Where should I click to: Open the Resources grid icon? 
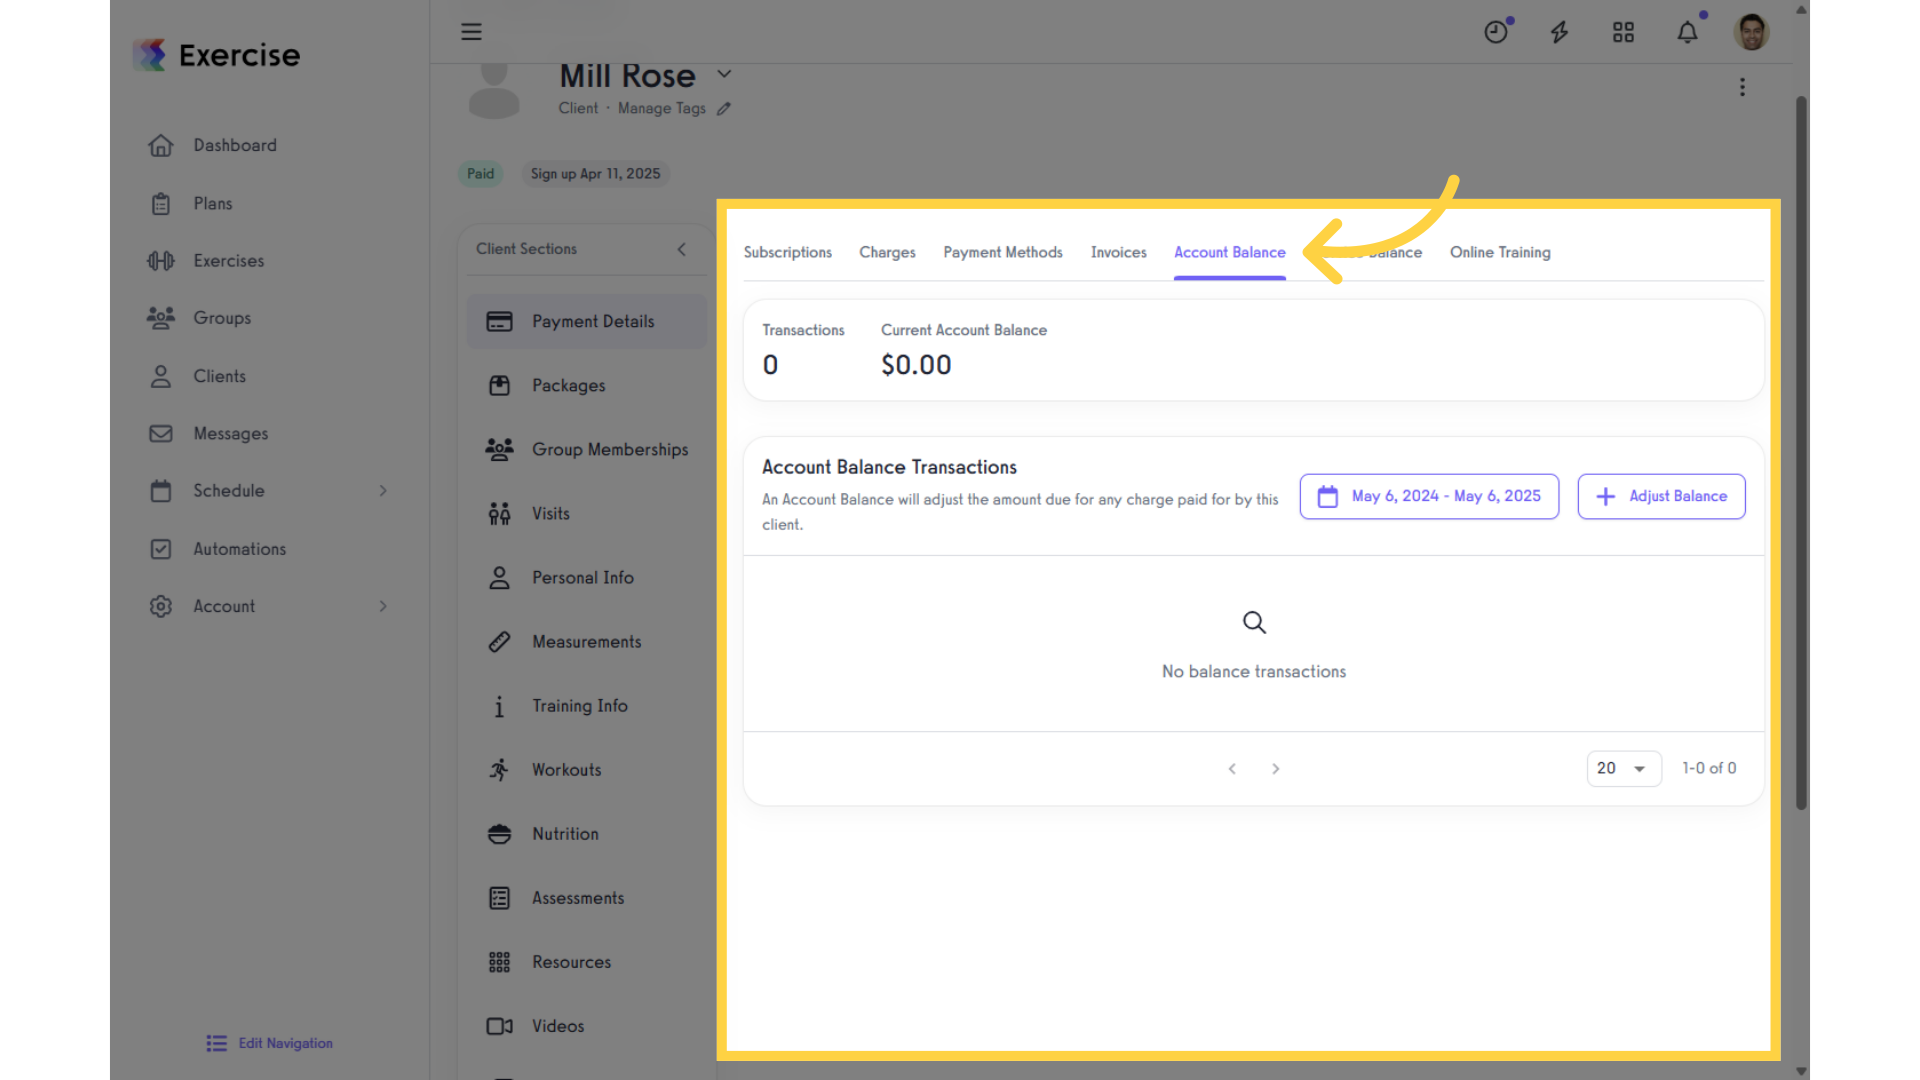[499, 962]
